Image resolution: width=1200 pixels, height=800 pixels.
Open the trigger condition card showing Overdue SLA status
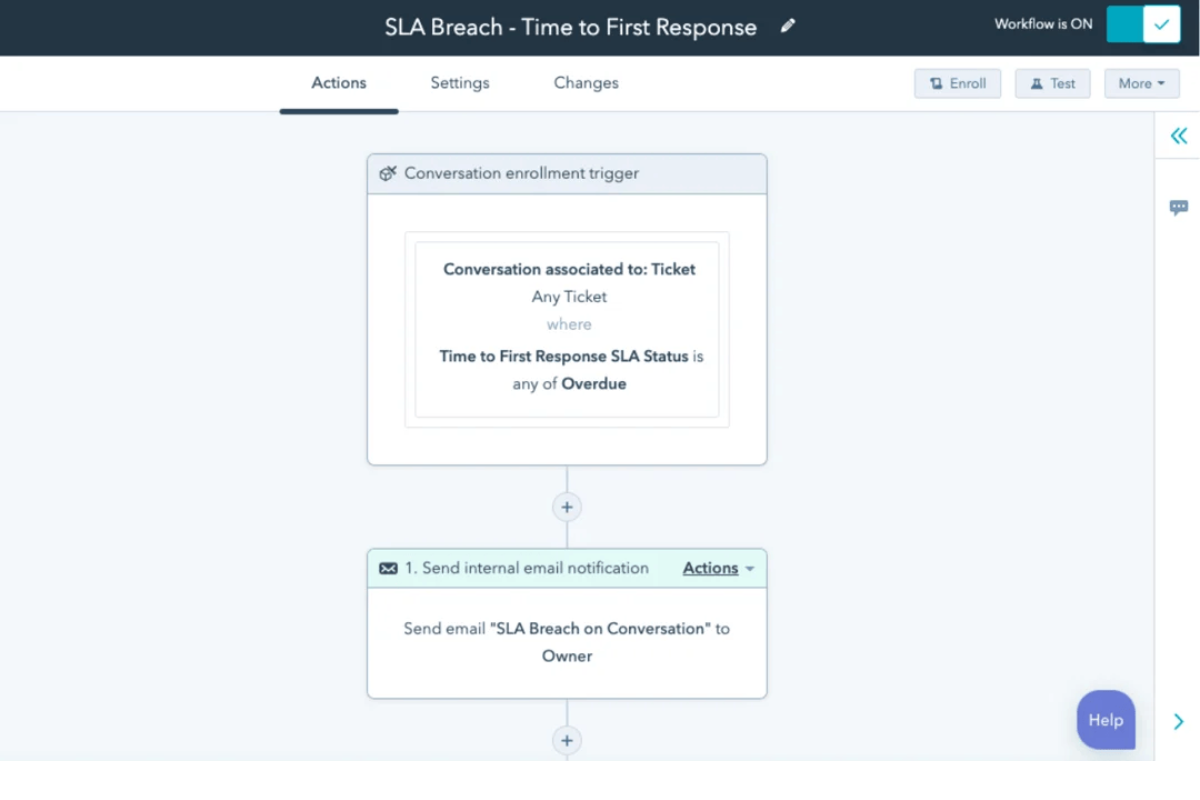[x=567, y=326]
